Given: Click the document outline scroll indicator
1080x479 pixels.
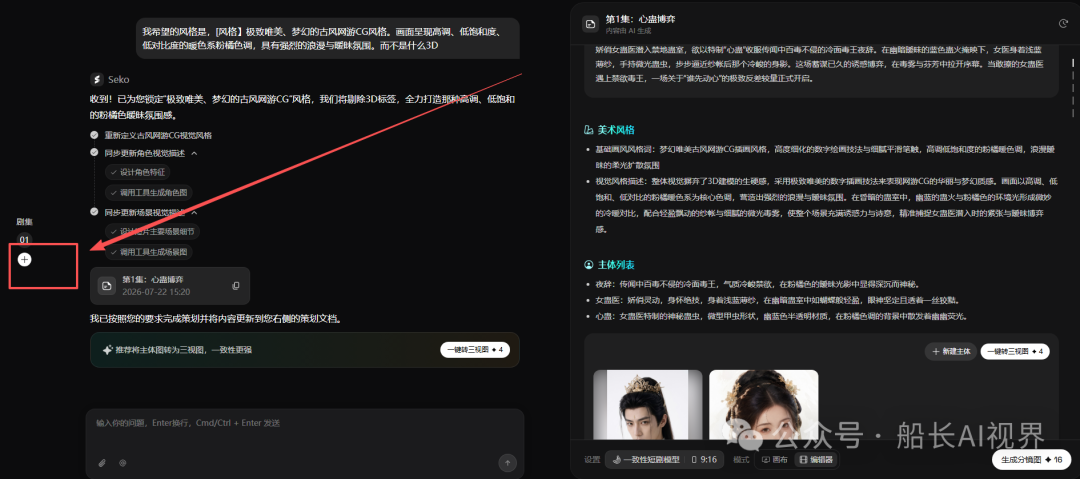Looking at the screenshot, I should tap(1072, 86).
